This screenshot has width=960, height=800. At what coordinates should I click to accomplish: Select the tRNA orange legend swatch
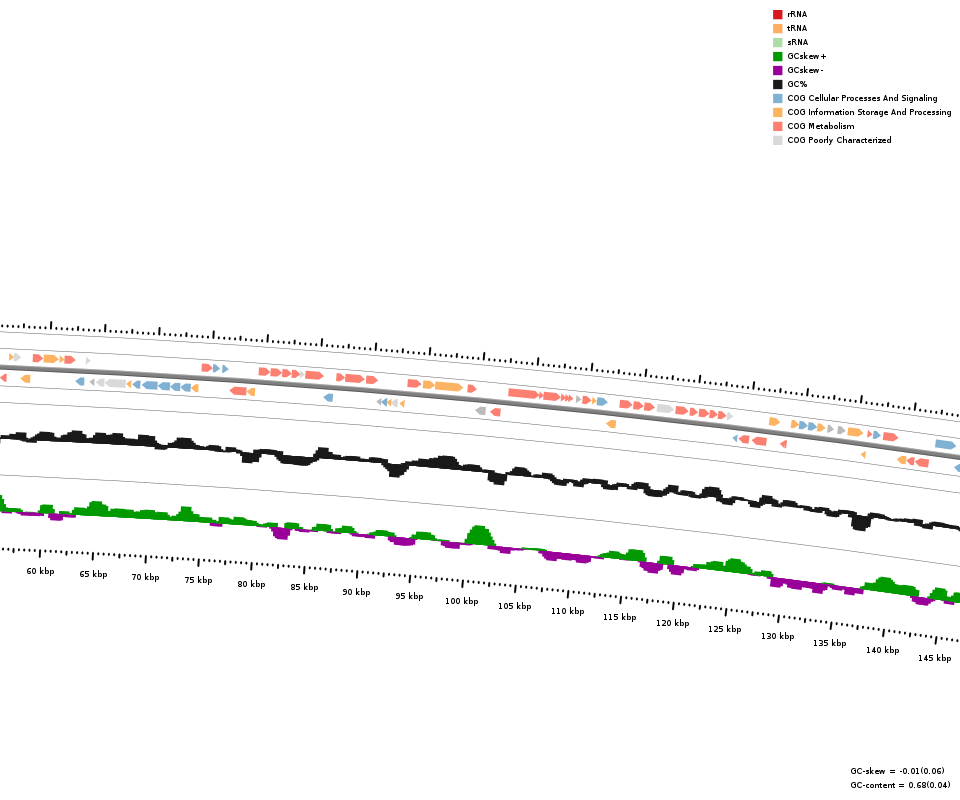click(x=777, y=28)
